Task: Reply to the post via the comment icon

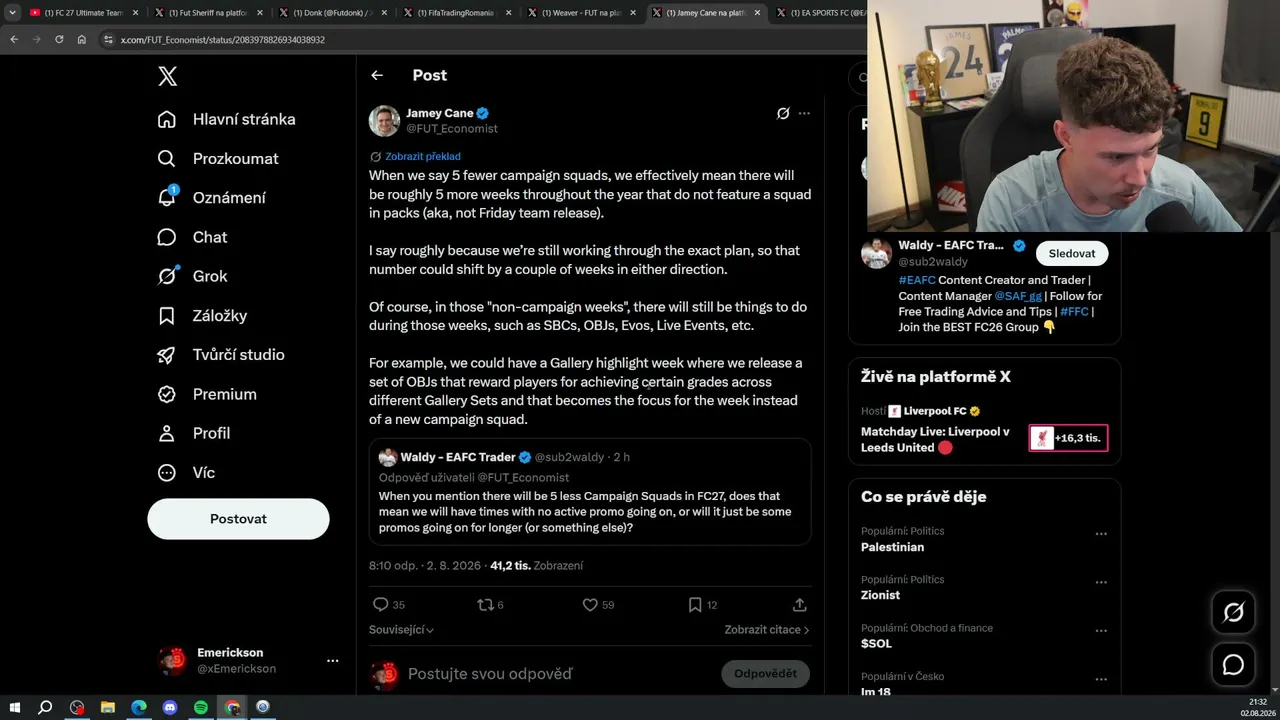Action: coord(380,605)
